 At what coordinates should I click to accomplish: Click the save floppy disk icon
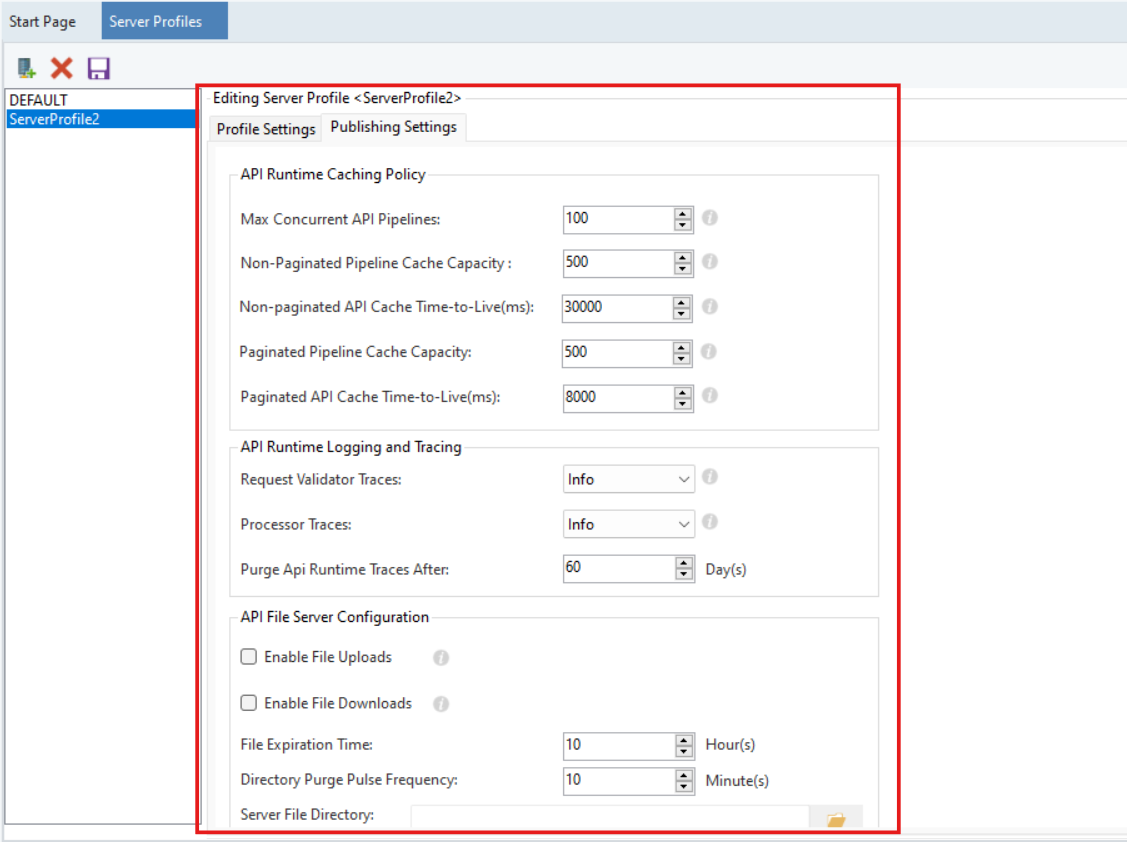click(98, 69)
